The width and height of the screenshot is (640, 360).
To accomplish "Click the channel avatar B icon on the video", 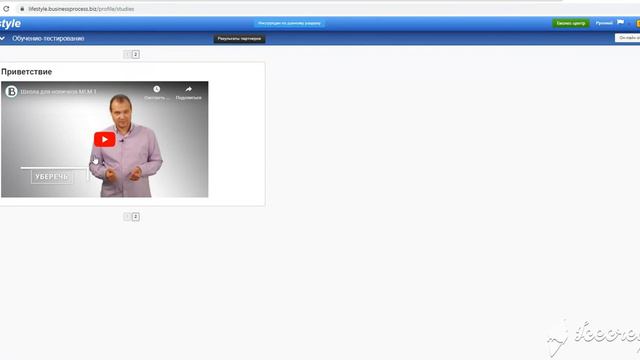I will (11, 91).
